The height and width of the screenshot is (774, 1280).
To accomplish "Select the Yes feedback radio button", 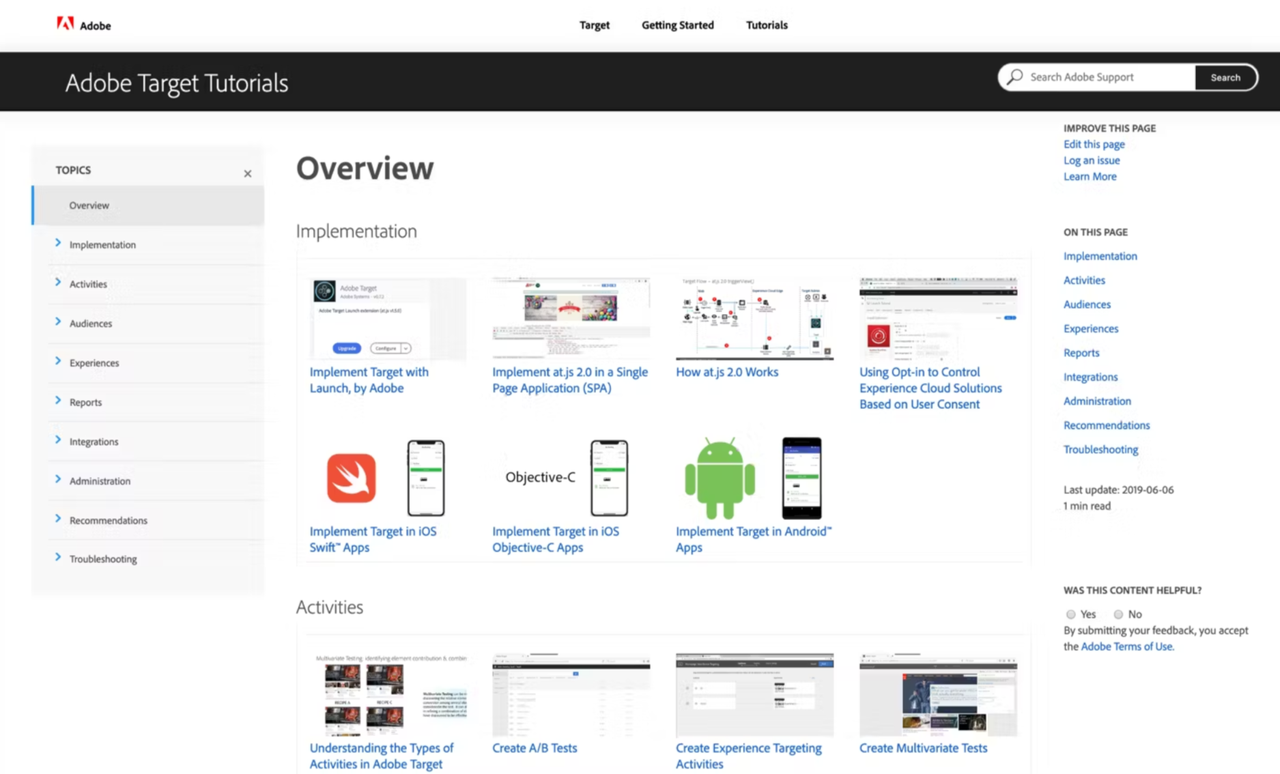I will 1071,615.
